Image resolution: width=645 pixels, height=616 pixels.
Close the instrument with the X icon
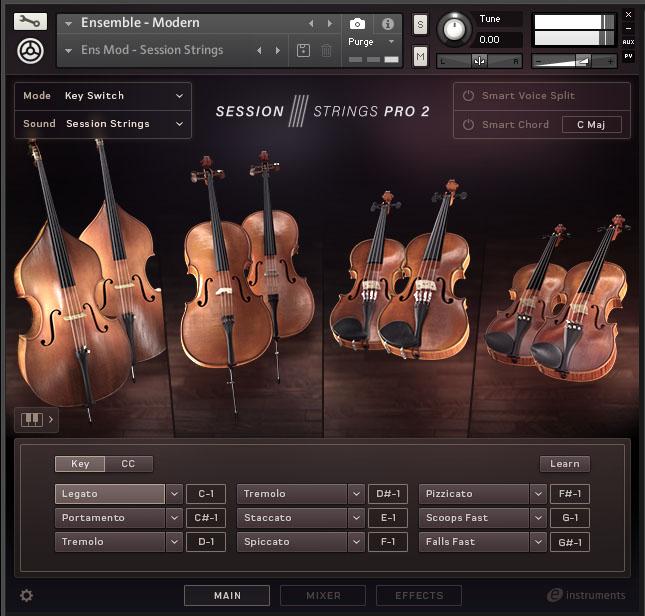coord(628,15)
